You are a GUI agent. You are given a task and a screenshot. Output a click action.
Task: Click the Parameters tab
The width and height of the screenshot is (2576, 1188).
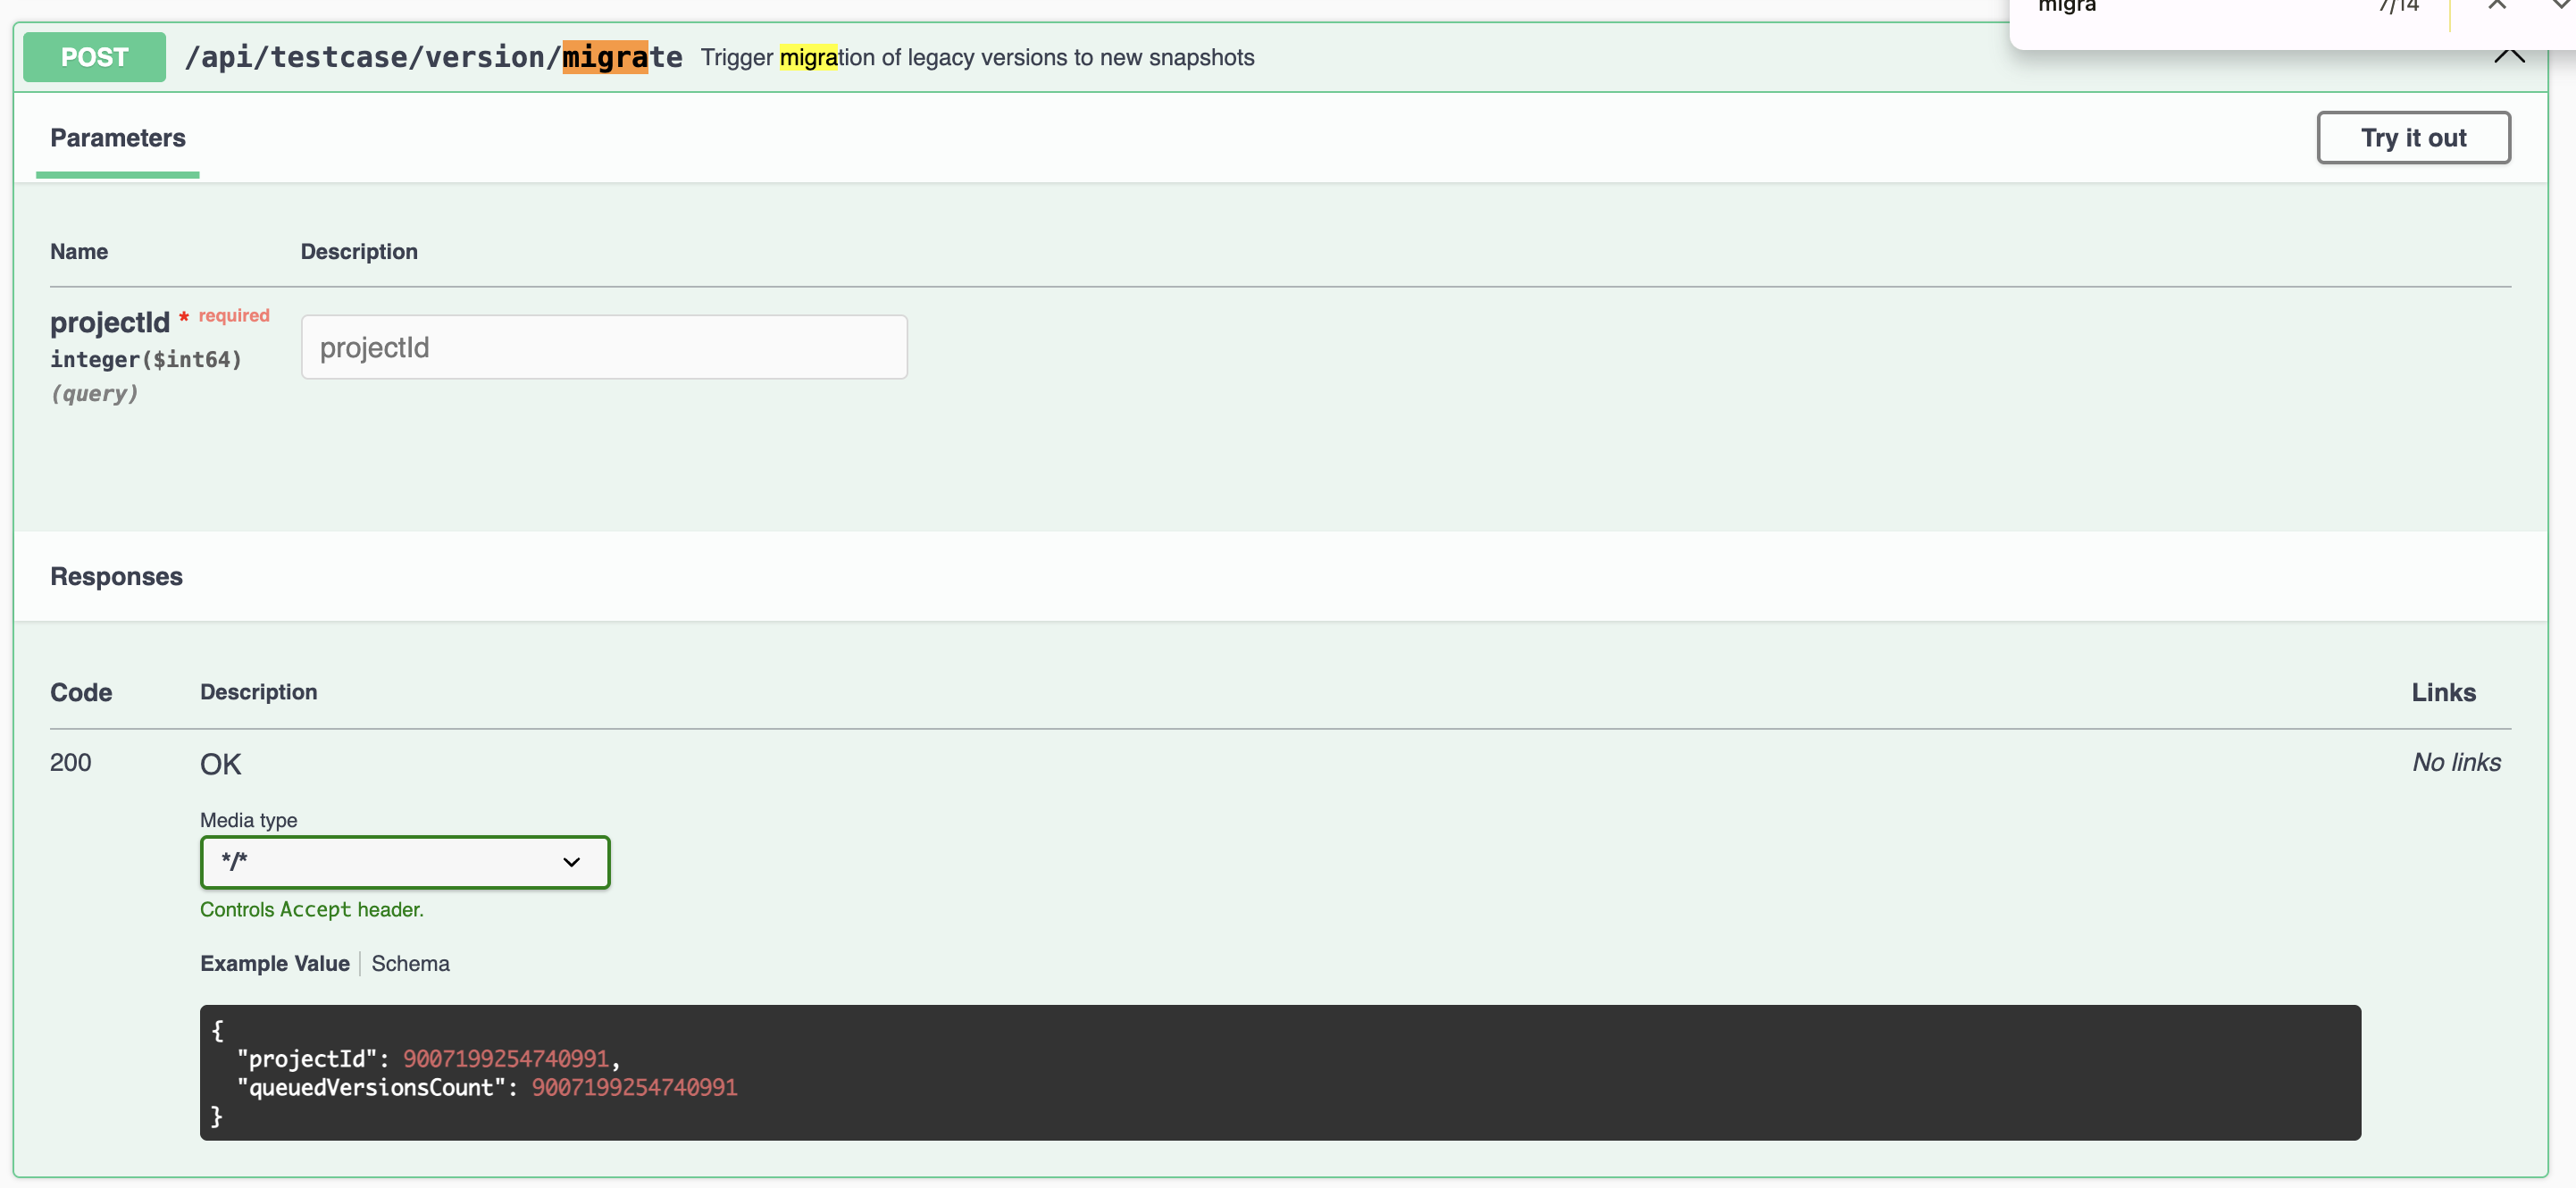click(118, 138)
